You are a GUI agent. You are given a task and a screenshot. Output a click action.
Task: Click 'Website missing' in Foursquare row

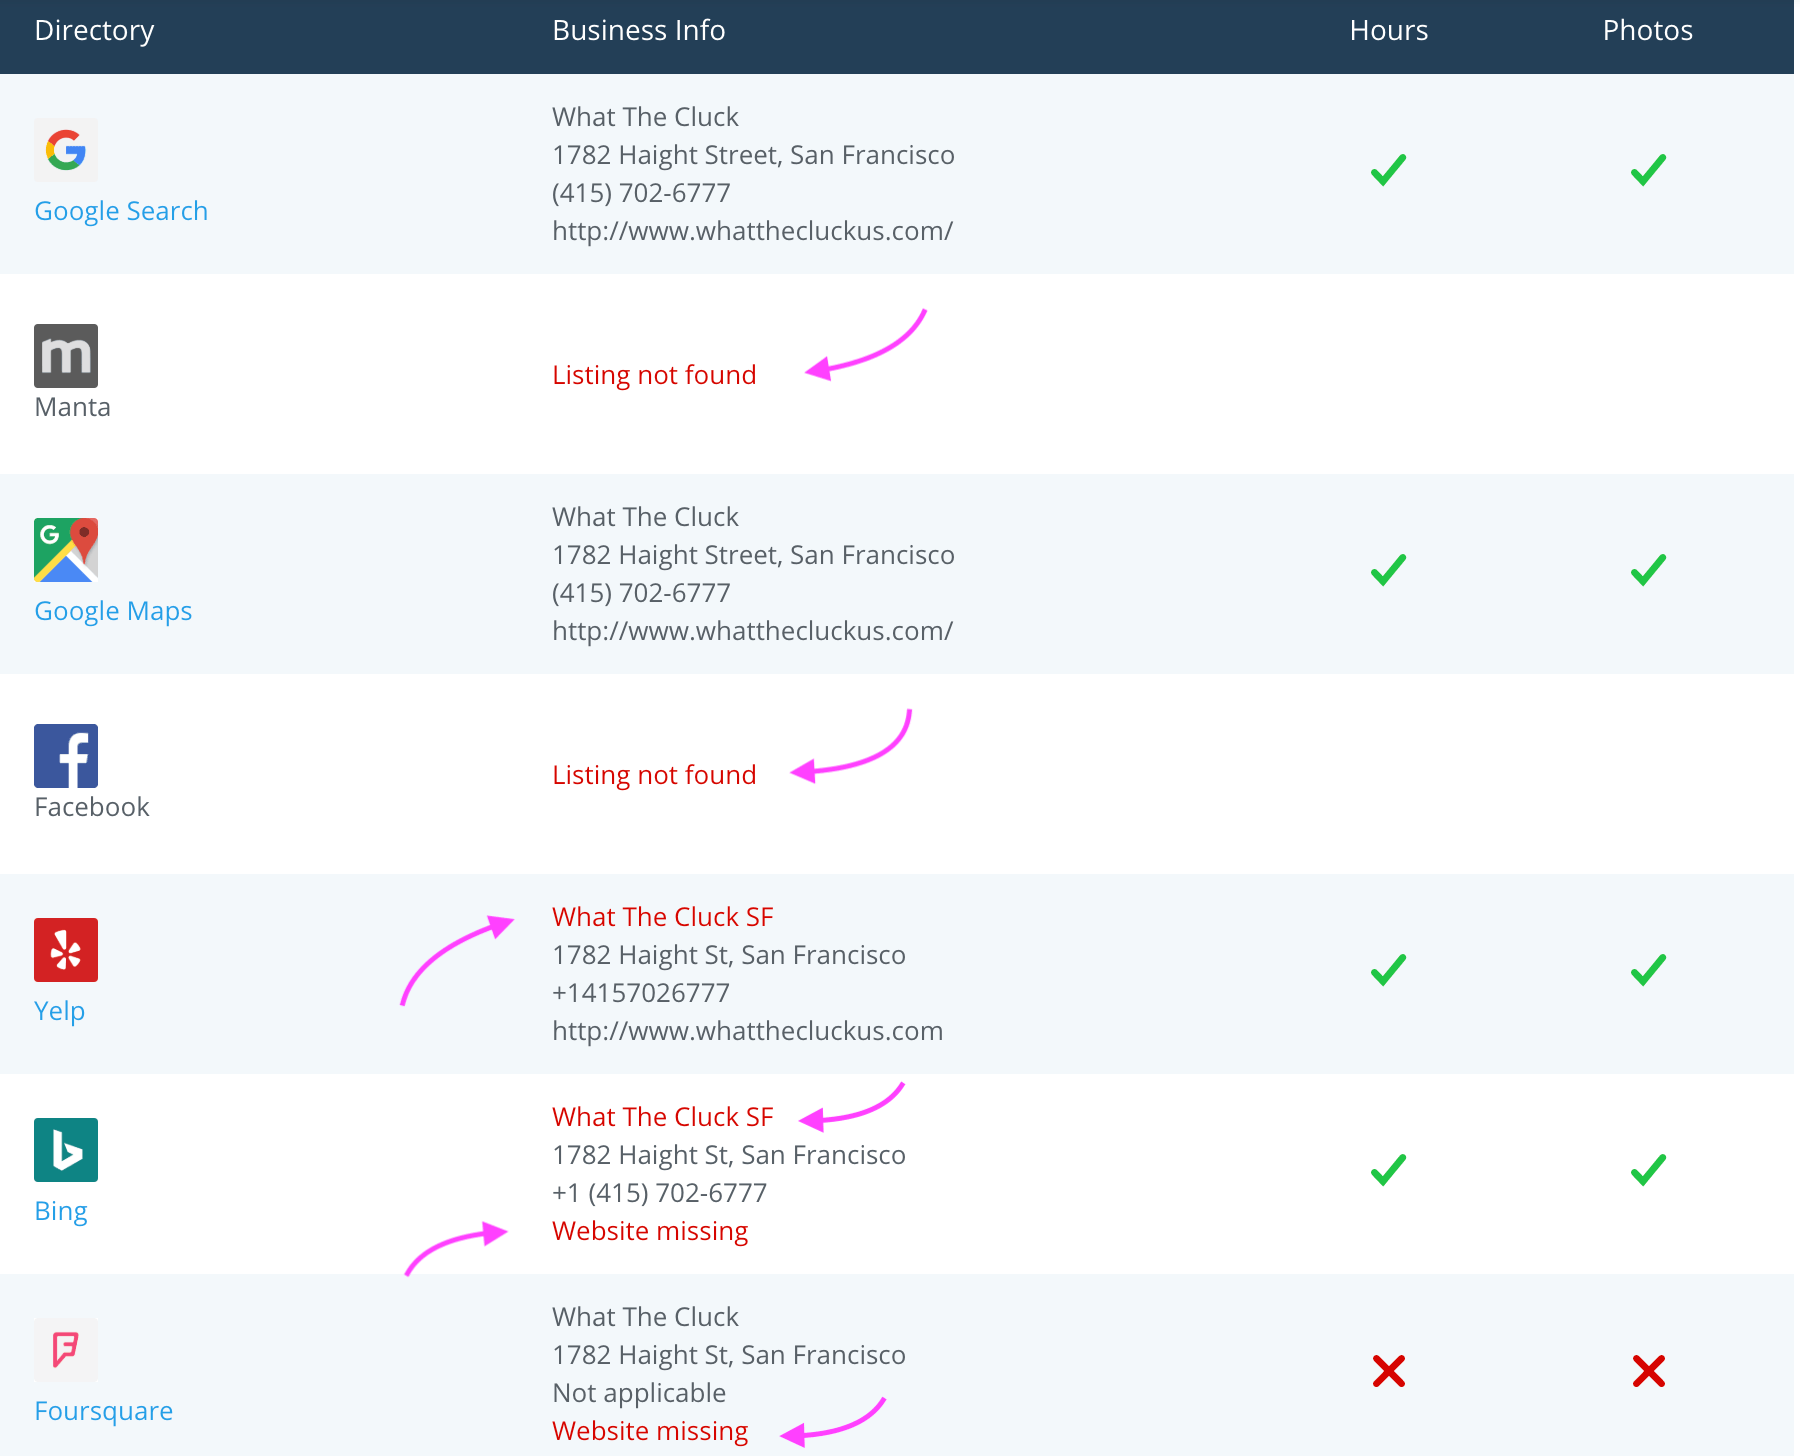point(650,1431)
